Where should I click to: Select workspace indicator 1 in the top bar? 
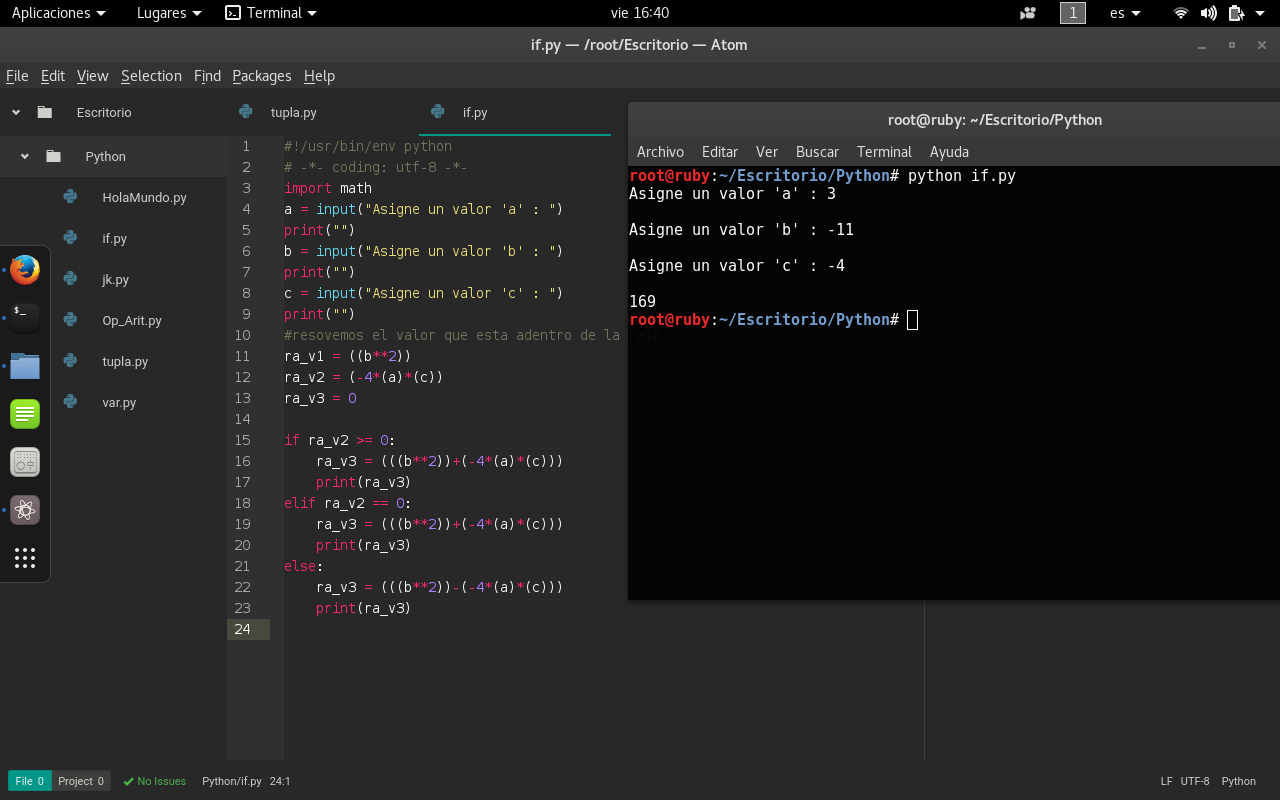1073,13
